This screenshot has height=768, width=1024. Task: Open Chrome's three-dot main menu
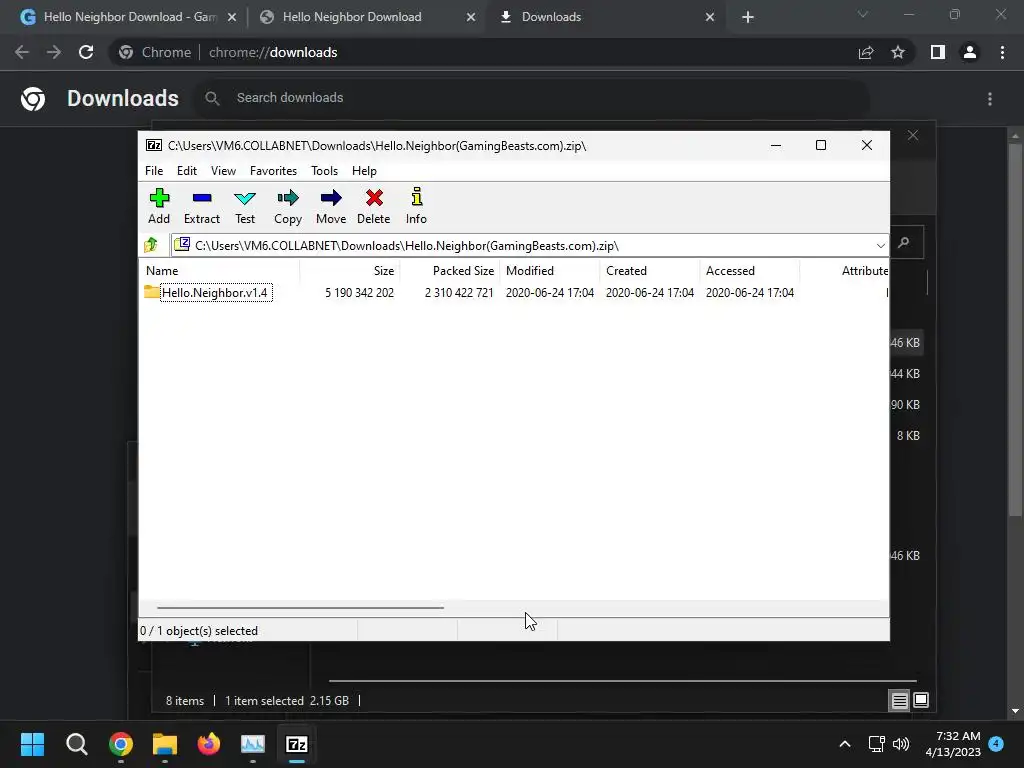click(1002, 52)
